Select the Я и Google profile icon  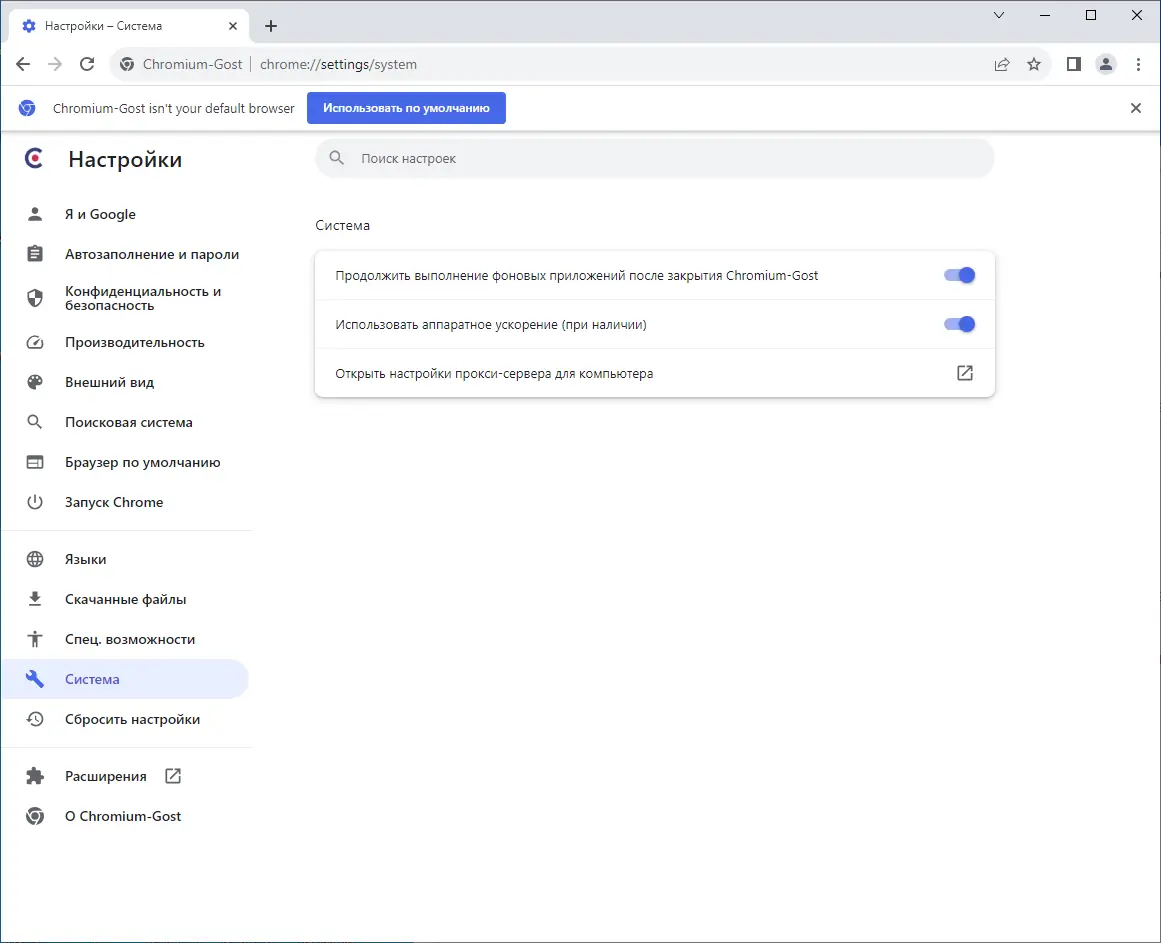pyautogui.click(x=34, y=213)
